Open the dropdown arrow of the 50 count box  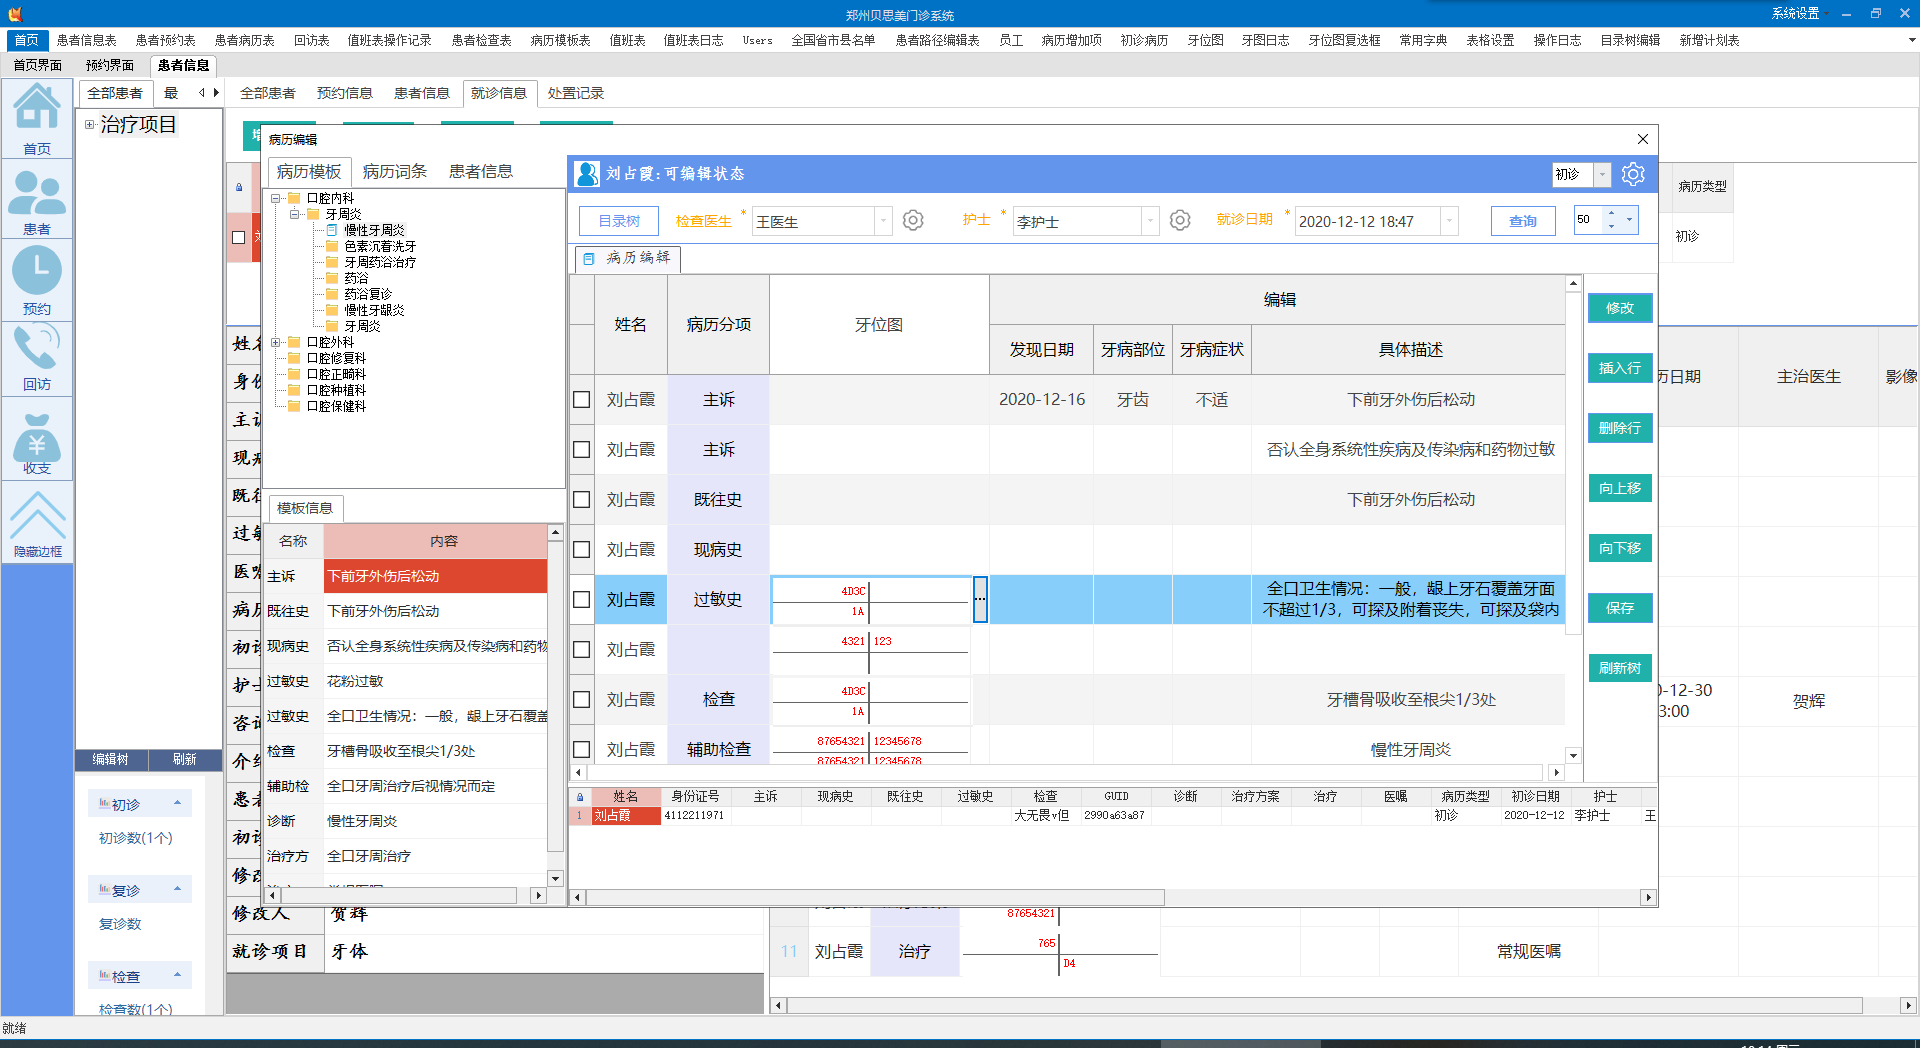pyautogui.click(x=1630, y=220)
